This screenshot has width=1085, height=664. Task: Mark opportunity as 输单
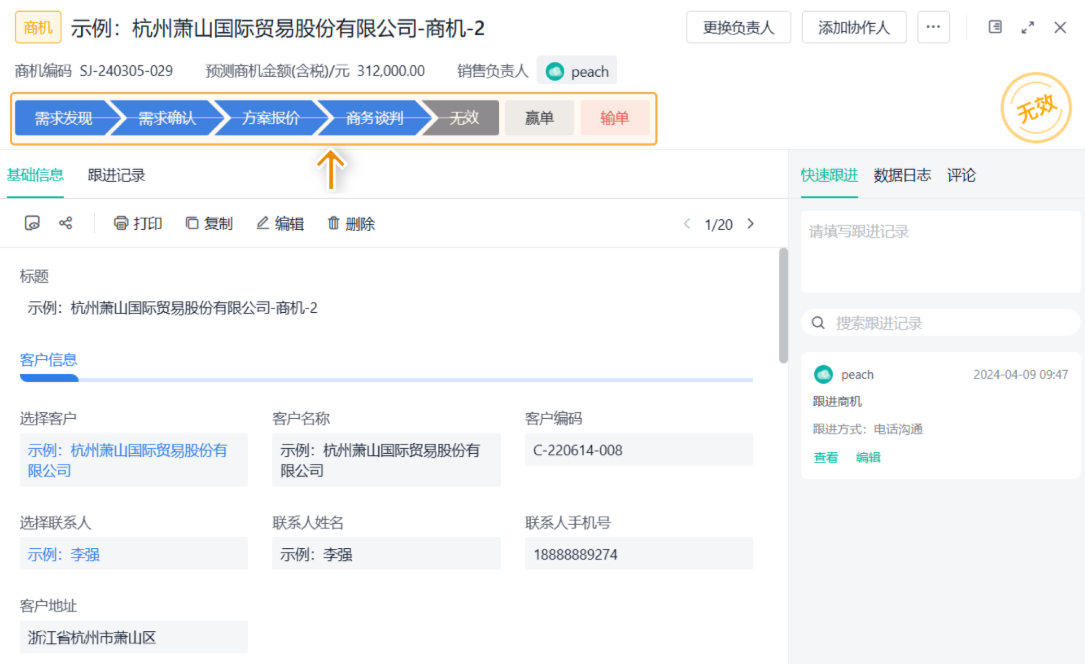[615, 118]
